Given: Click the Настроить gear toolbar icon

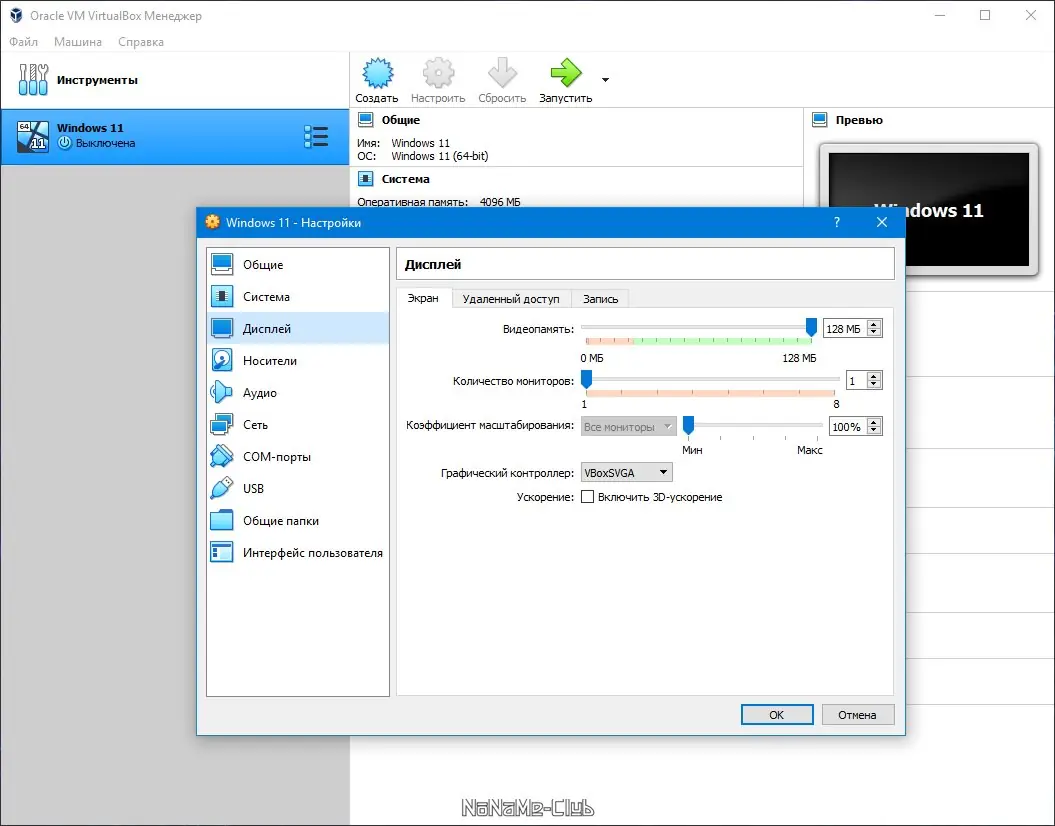Looking at the screenshot, I should (x=438, y=73).
